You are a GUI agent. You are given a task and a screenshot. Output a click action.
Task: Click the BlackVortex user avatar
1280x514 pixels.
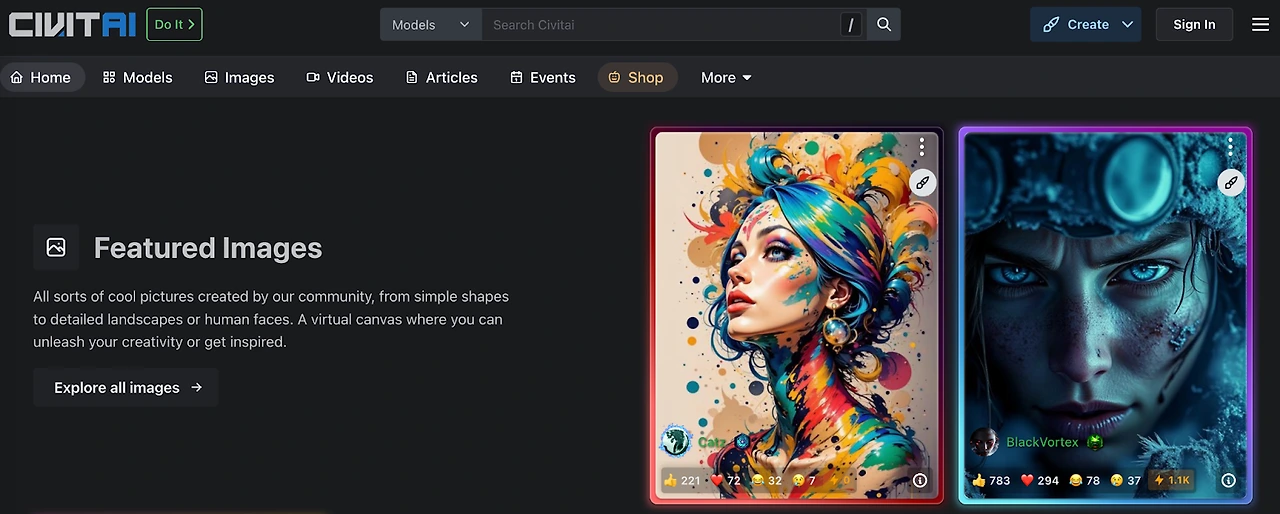pyautogui.click(x=984, y=441)
